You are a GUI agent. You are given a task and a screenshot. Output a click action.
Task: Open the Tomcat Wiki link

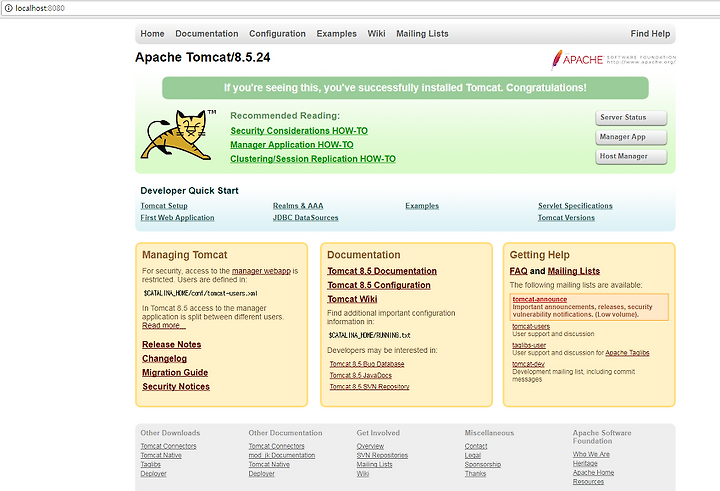pos(352,299)
